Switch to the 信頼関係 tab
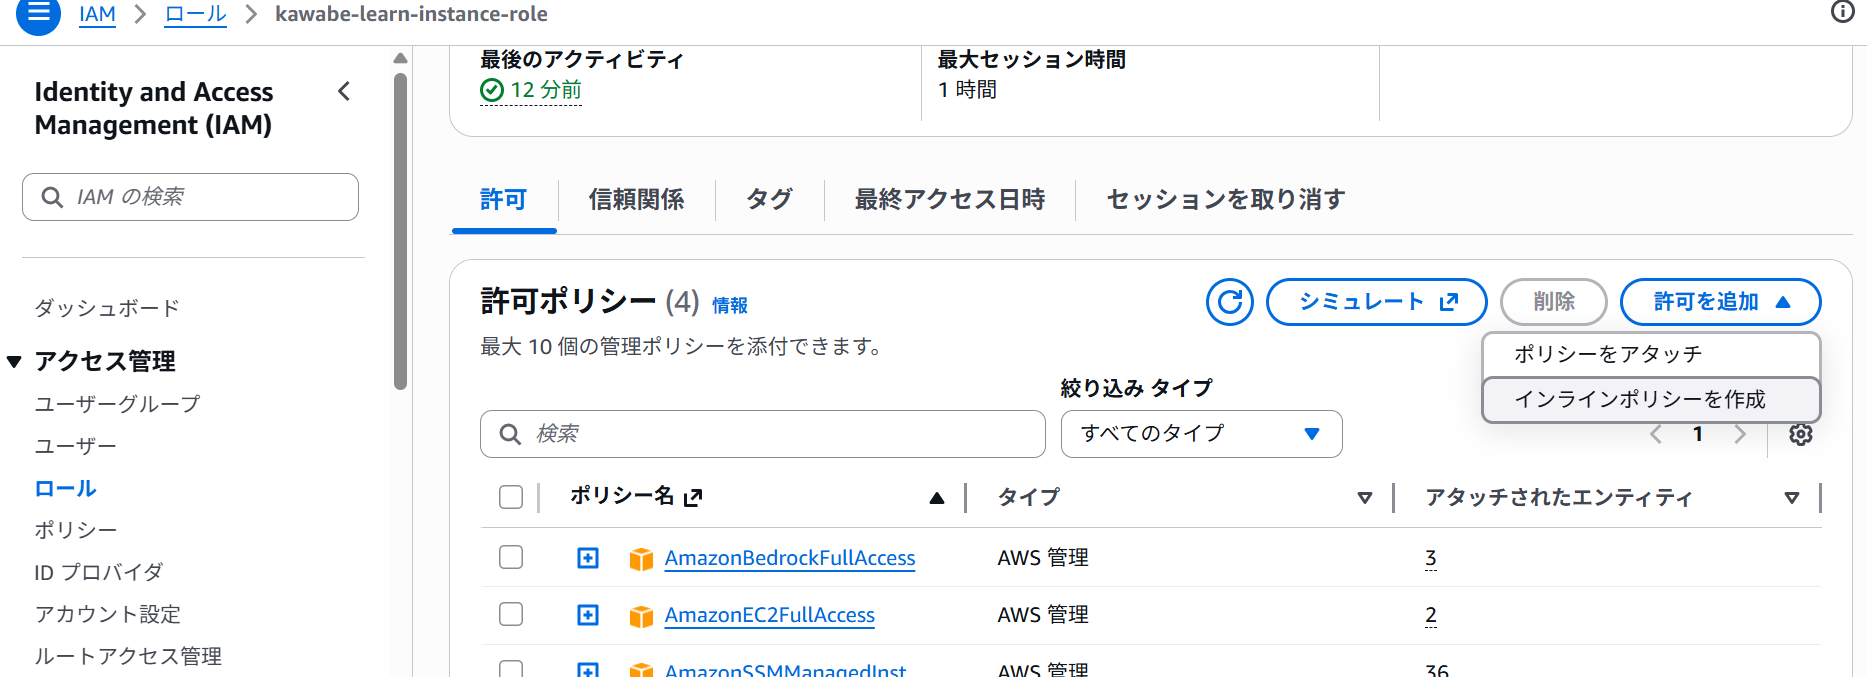1867x677 pixels. click(636, 200)
